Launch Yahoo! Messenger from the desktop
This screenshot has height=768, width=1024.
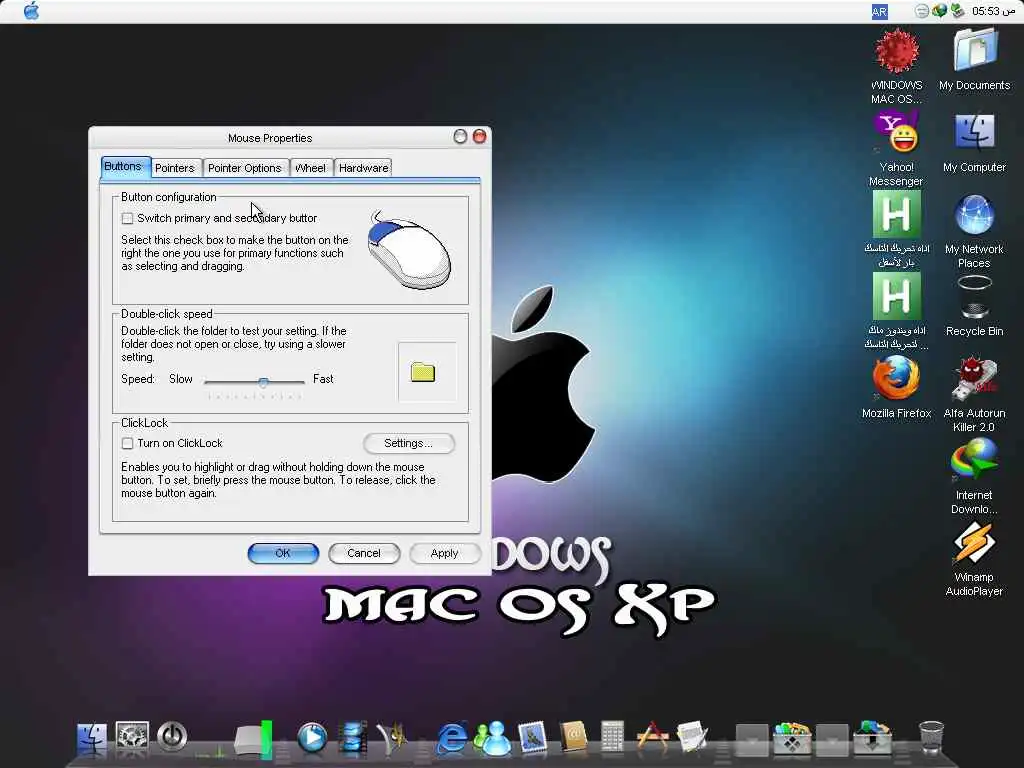pos(897,149)
